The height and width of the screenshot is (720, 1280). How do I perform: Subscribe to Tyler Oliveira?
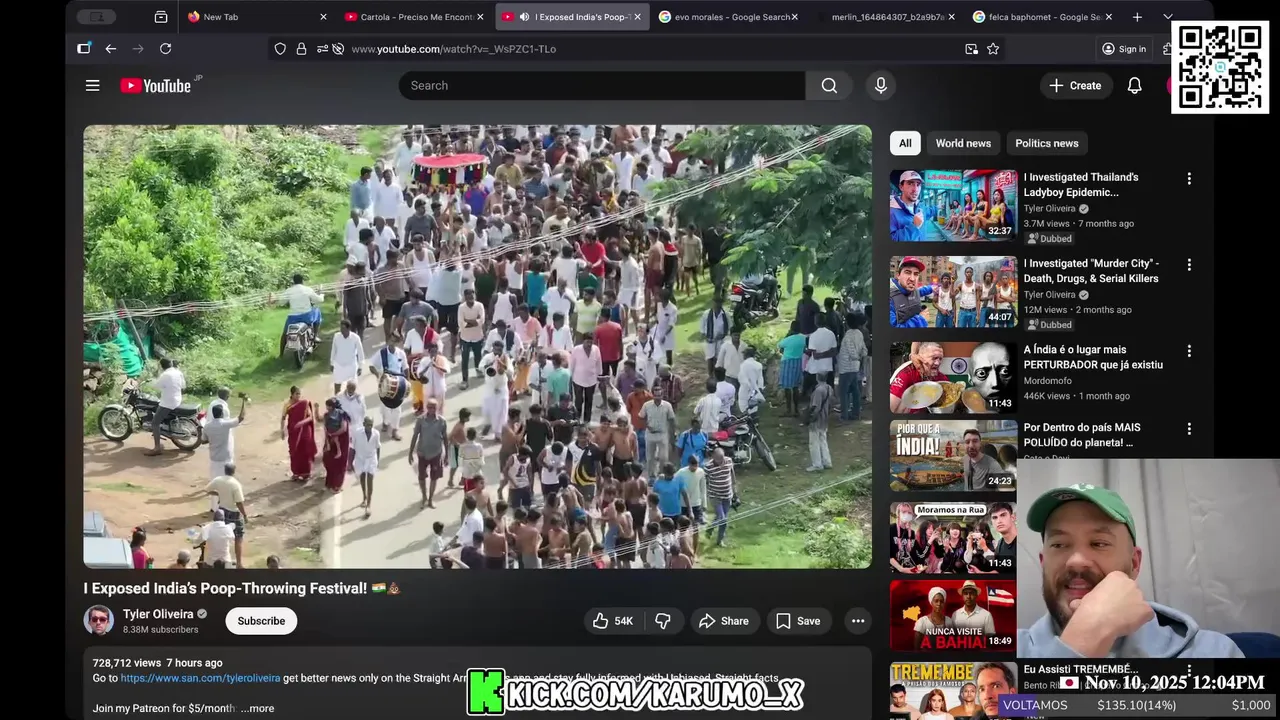[x=261, y=621]
